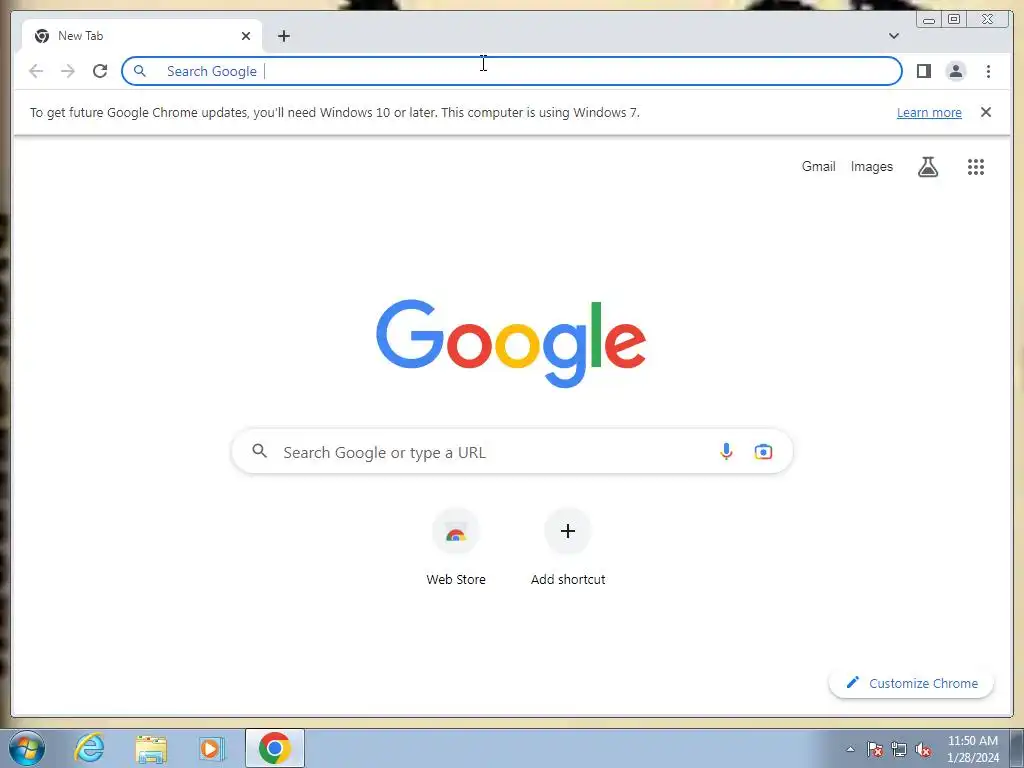Open the Chrome three-dot menu
The image size is (1024, 768).
point(988,71)
